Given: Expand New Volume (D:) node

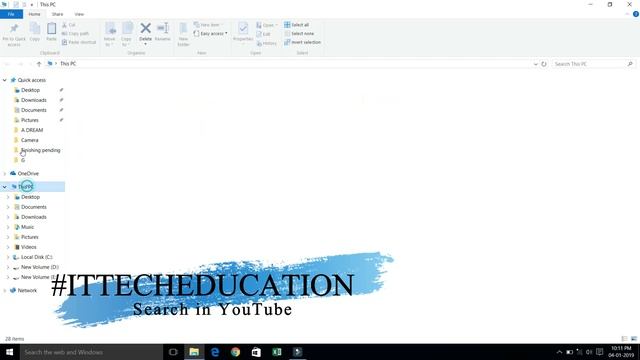Looking at the screenshot, I should [x=8, y=267].
